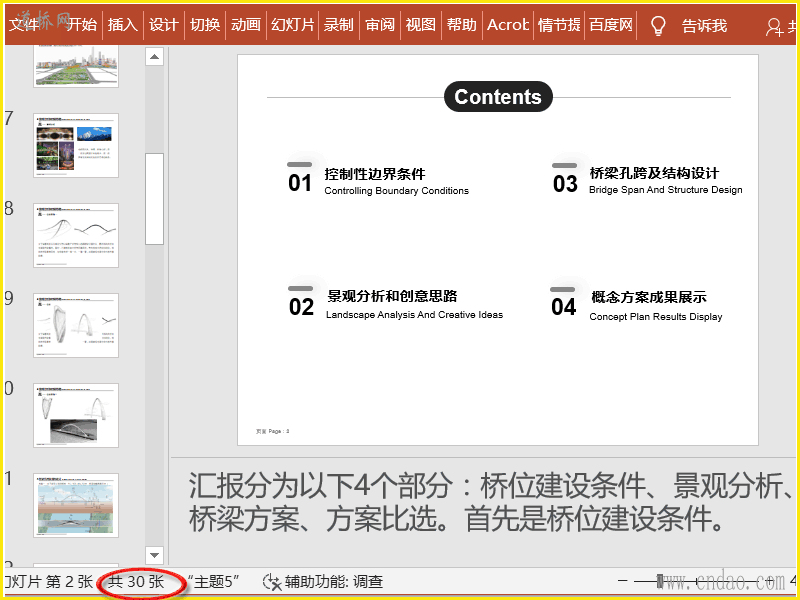Image resolution: width=800 pixels, height=600 pixels.
Task: Open the 情节提要 tab
Action: 559,24
